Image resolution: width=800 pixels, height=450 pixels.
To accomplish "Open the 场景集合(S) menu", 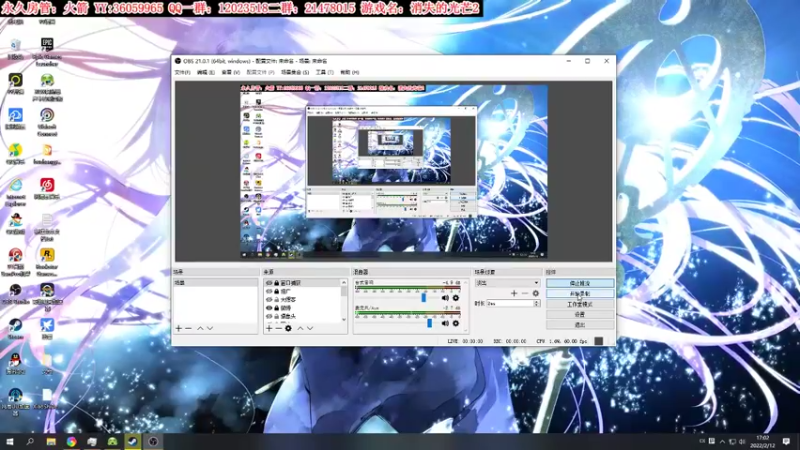I will point(295,72).
